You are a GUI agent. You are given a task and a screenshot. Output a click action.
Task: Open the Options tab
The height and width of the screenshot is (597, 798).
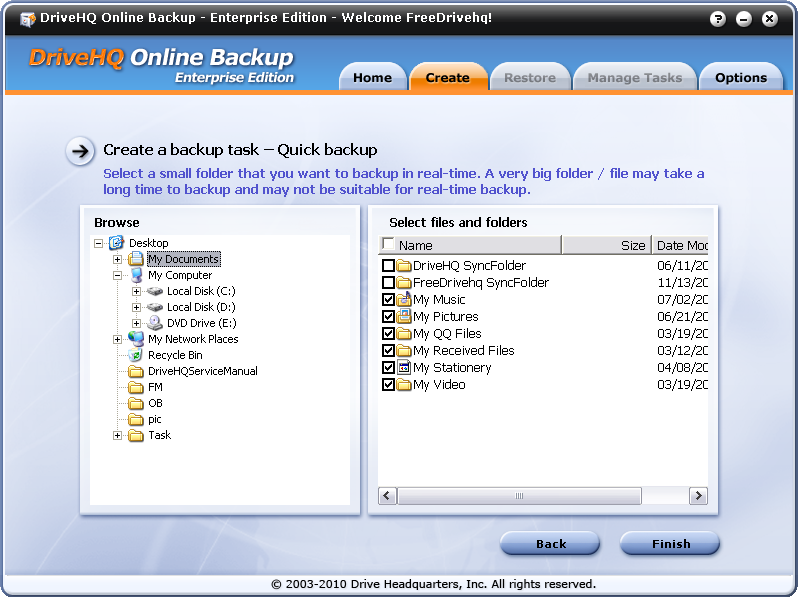coord(740,78)
